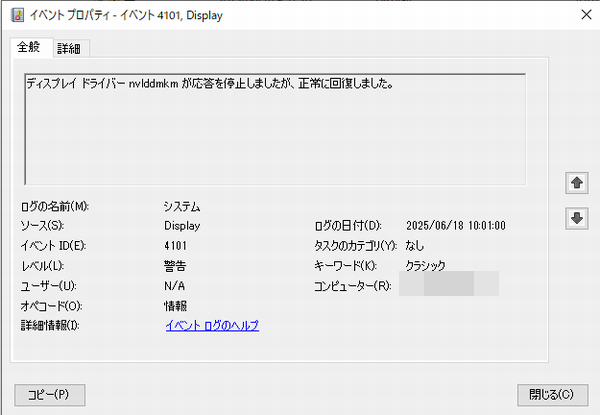Screen dimensions: 600x415
Task: Click the ログの名前(M) label
Action: (54, 207)
